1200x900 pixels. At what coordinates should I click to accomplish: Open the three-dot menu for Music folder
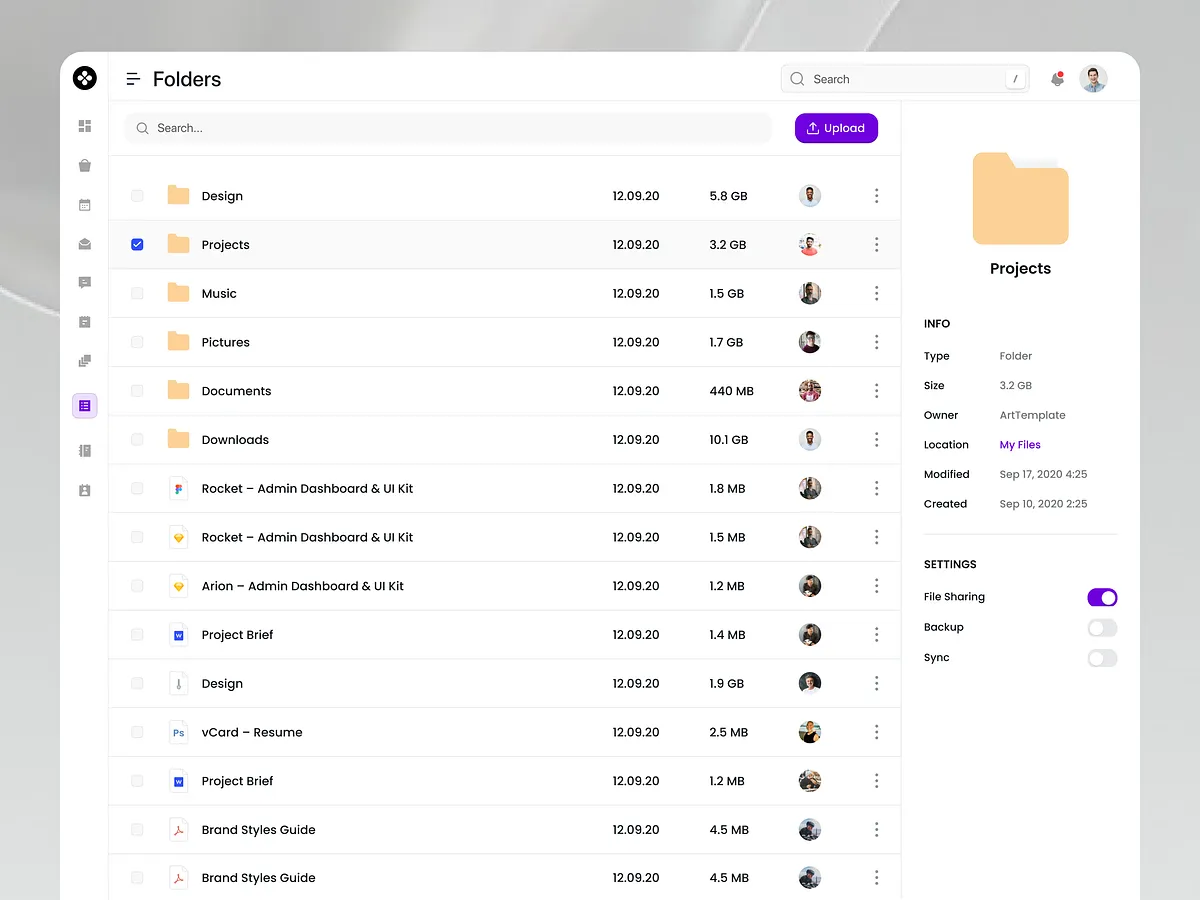tap(876, 293)
